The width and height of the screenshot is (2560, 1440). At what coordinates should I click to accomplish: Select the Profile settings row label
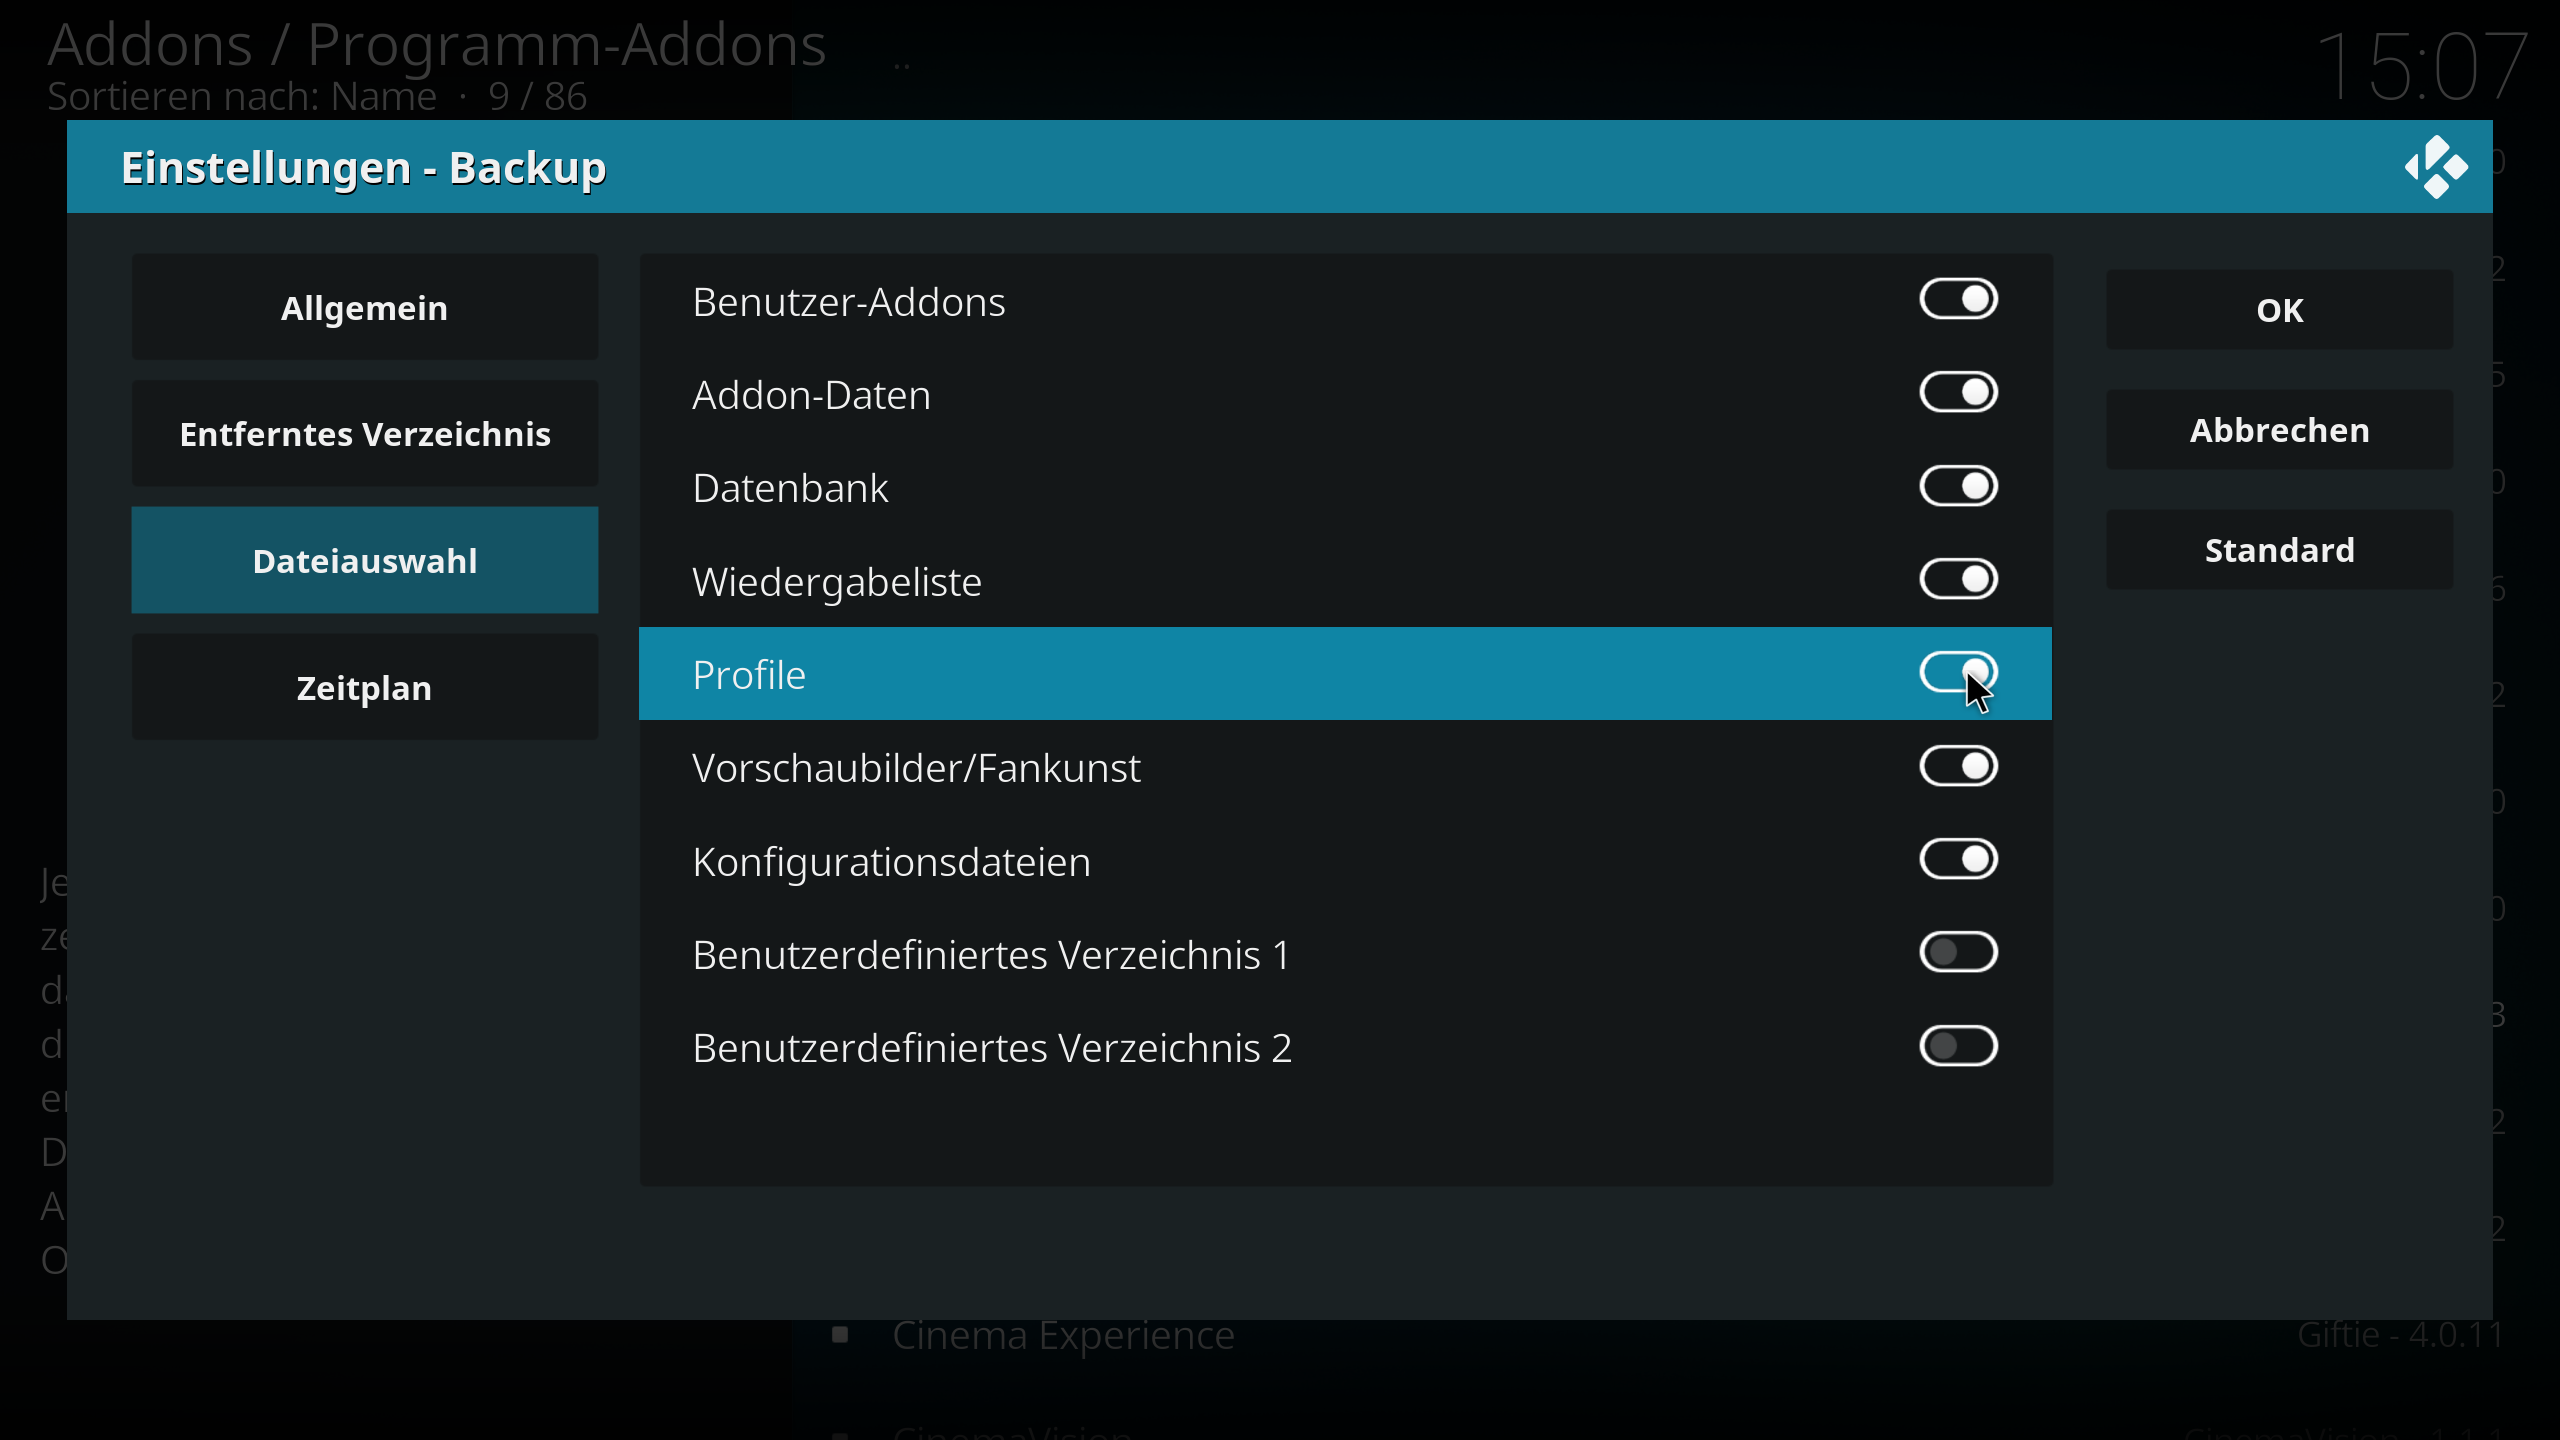click(x=749, y=675)
